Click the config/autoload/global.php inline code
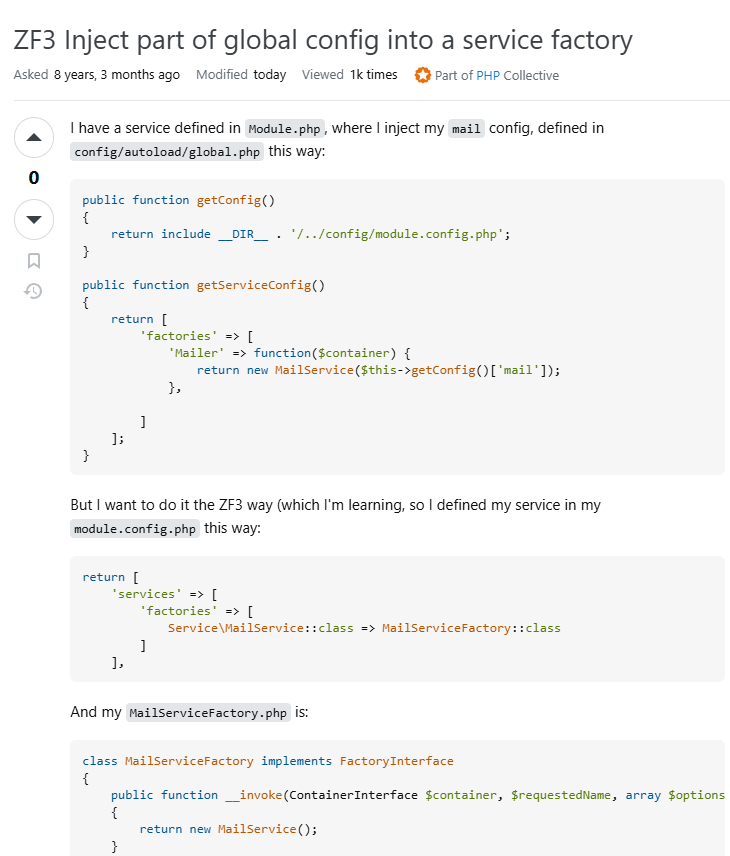The width and height of the screenshot is (730, 856). [x=168, y=152]
